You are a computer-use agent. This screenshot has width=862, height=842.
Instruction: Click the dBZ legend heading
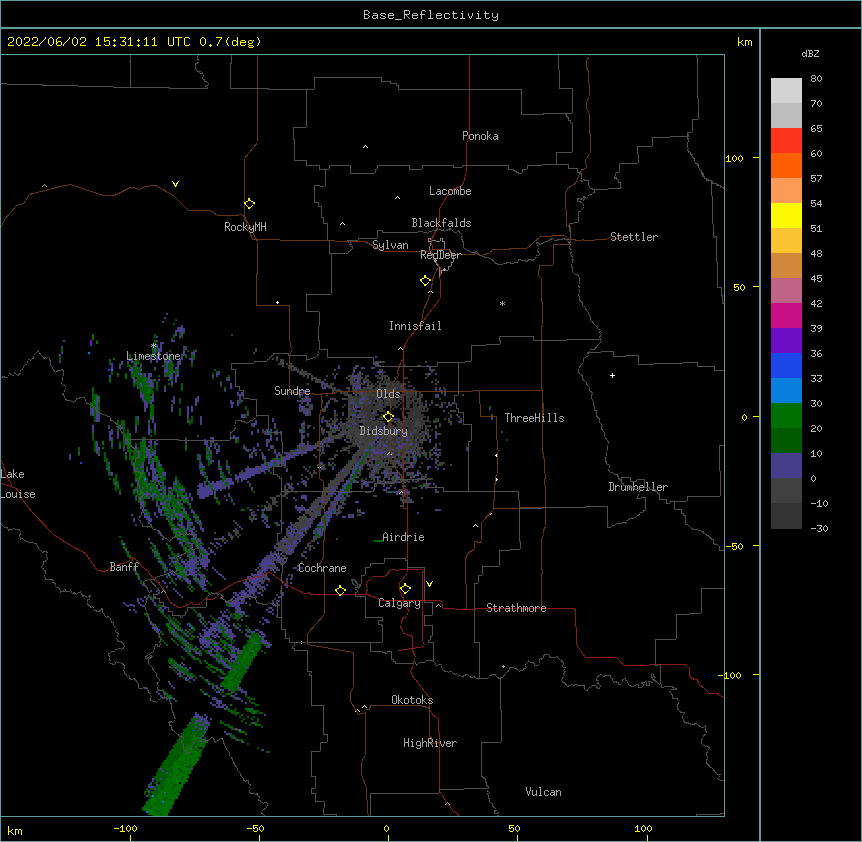810,53
